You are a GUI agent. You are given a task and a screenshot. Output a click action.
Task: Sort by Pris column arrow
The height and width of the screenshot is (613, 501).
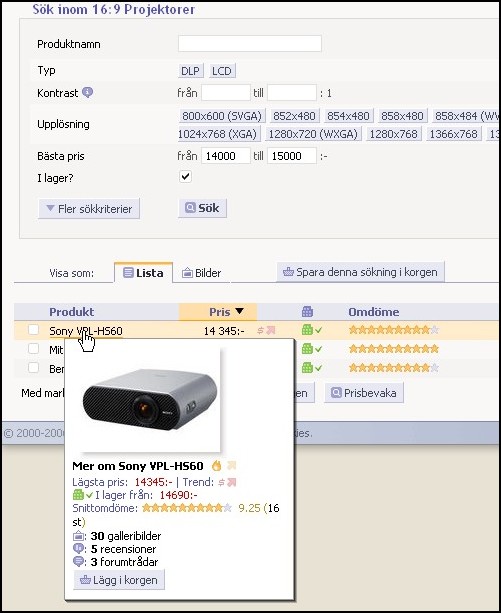(x=240, y=311)
